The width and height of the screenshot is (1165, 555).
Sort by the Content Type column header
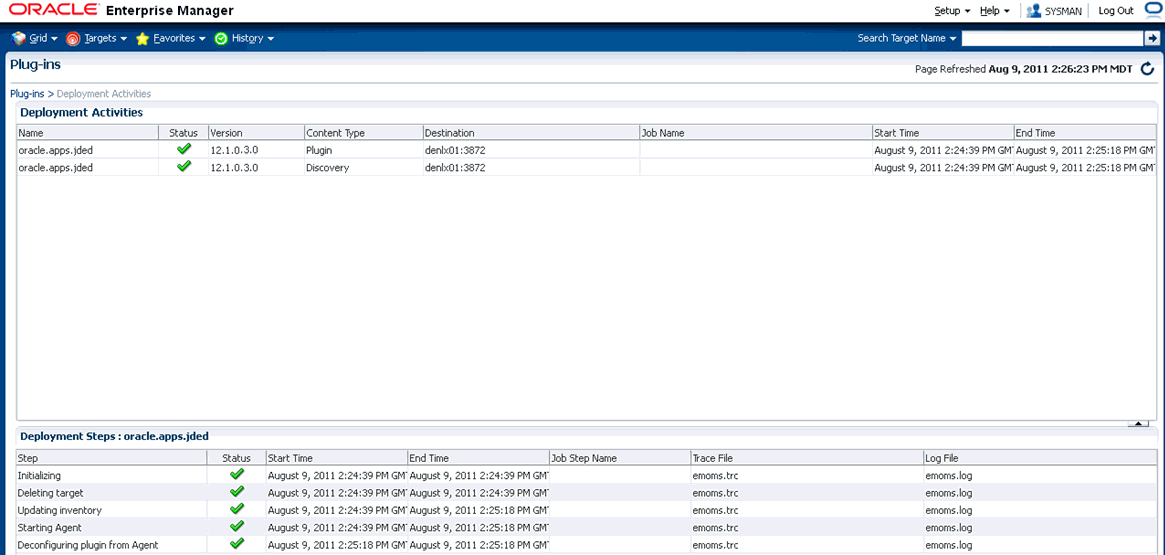335,133
